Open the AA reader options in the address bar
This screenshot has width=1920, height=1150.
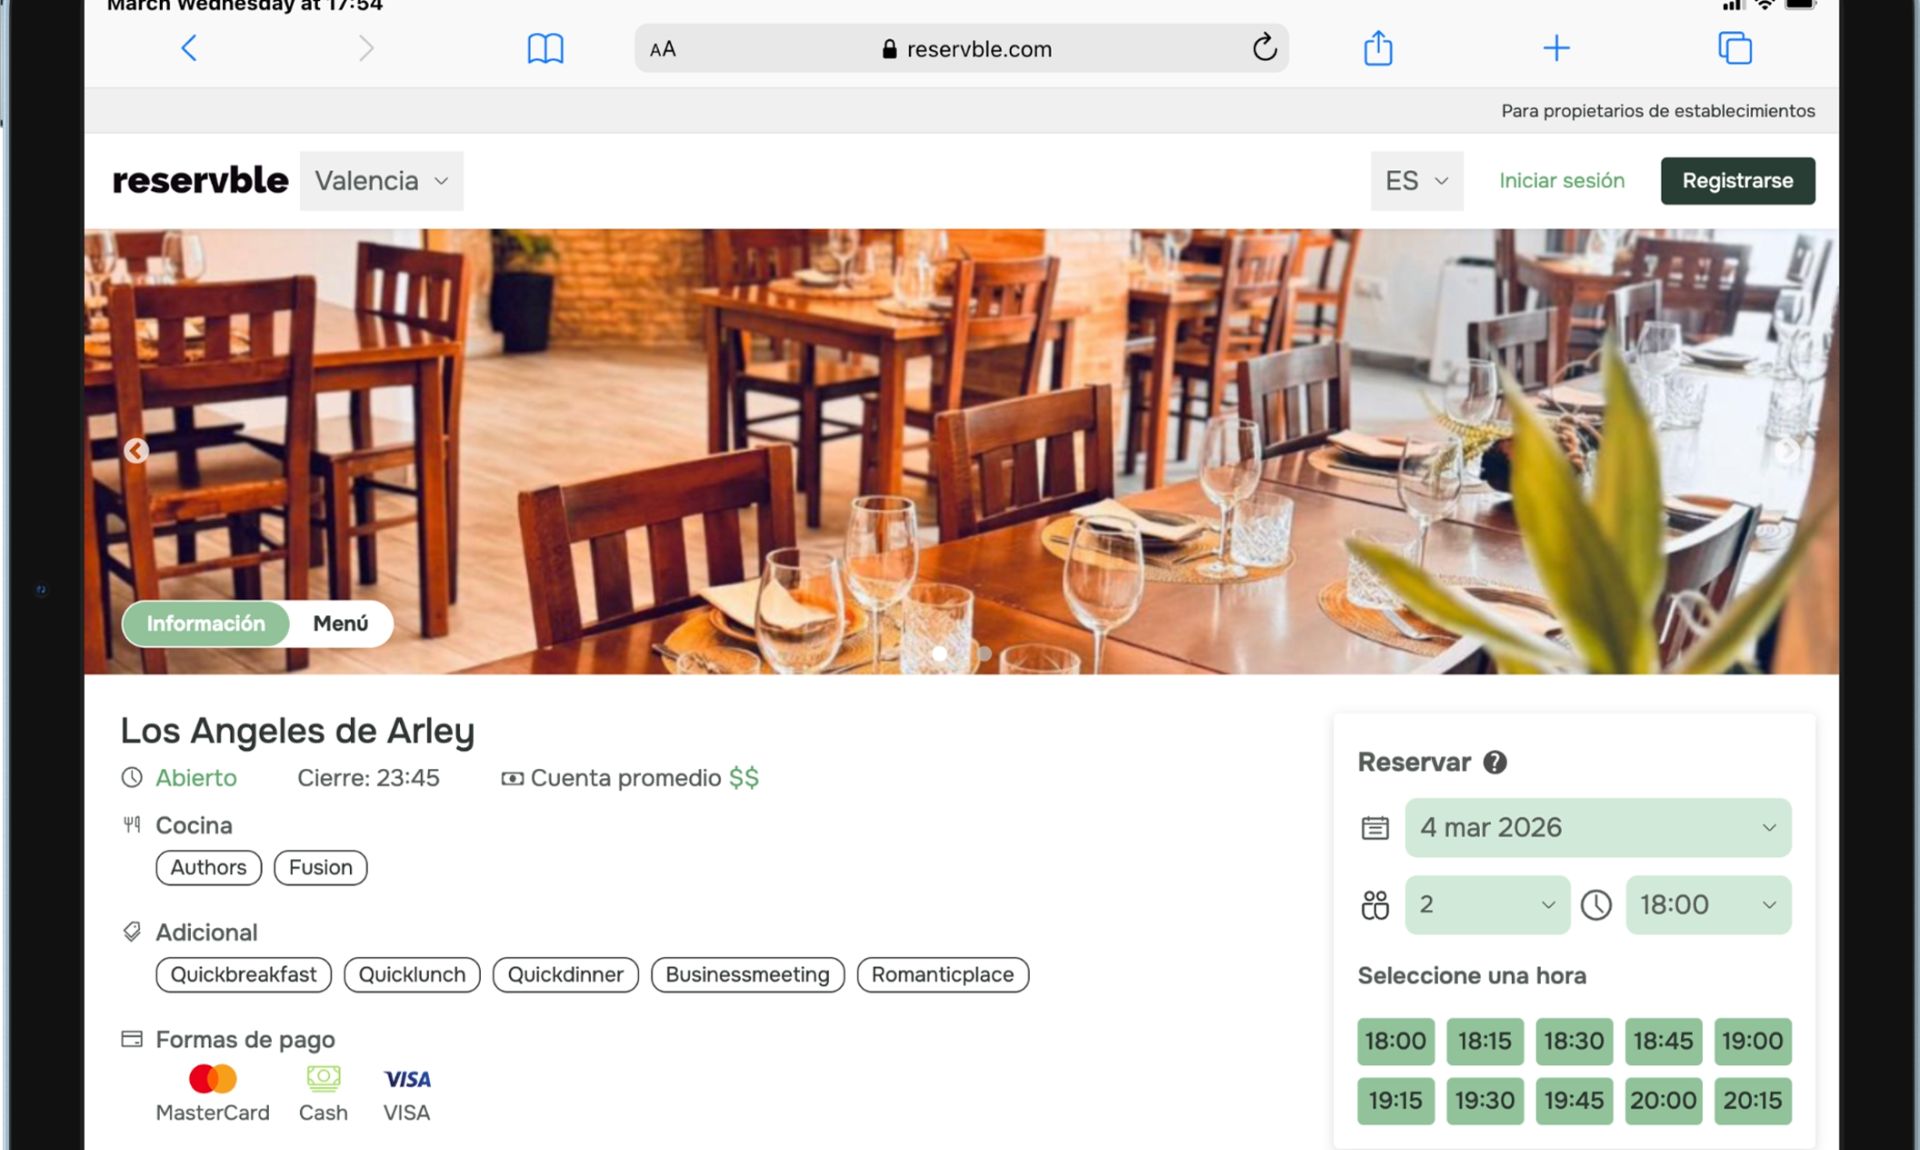point(663,49)
